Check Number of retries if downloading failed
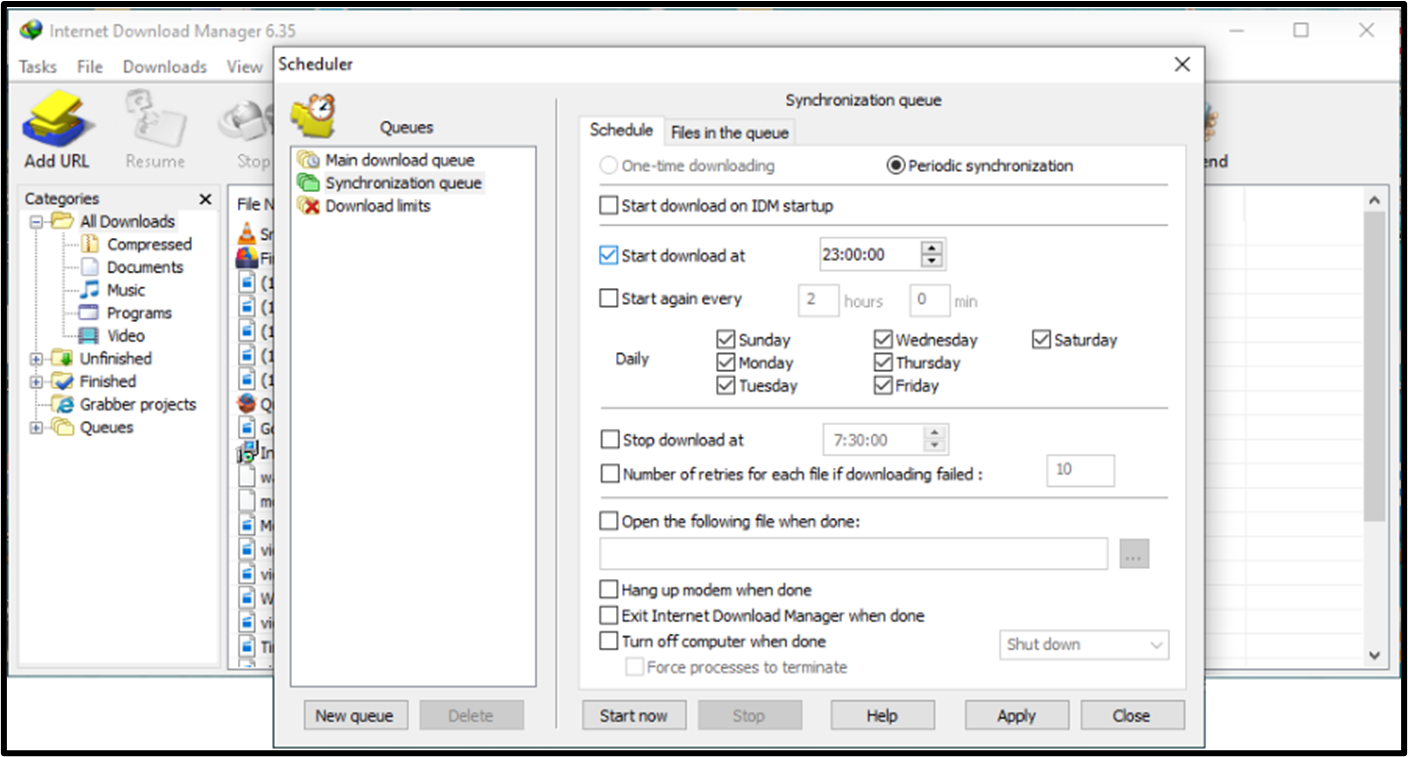This screenshot has height=757, width=1408. pos(610,474)
